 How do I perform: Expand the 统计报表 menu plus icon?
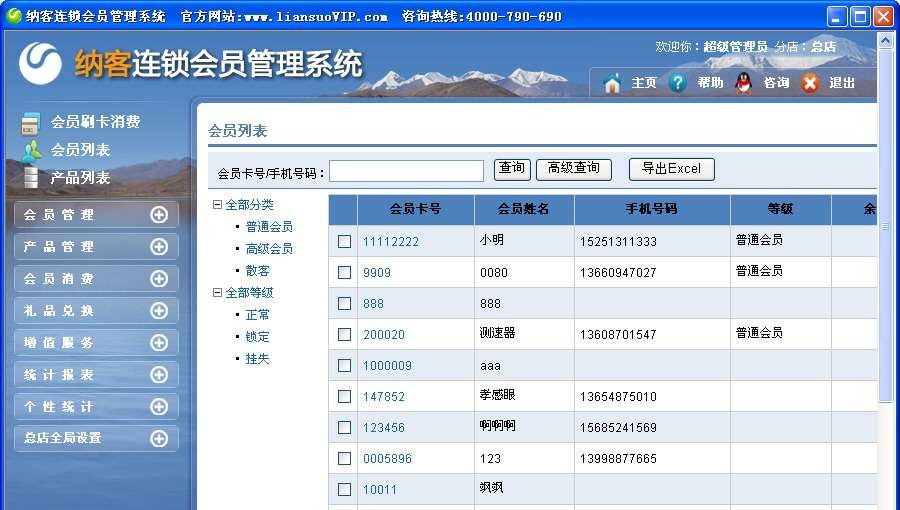(x=159, y=375)
